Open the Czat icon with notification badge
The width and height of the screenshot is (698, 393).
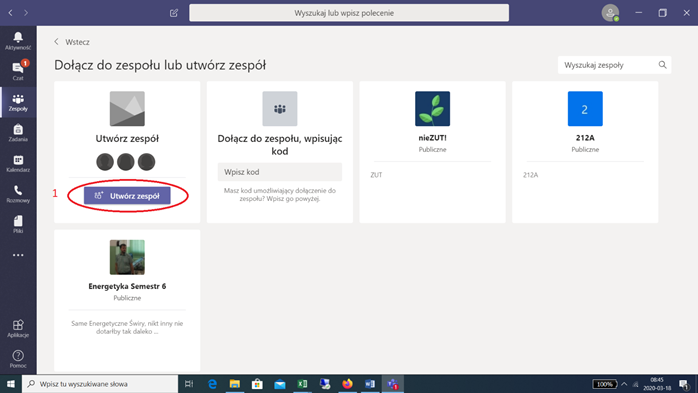coord(18,71)
